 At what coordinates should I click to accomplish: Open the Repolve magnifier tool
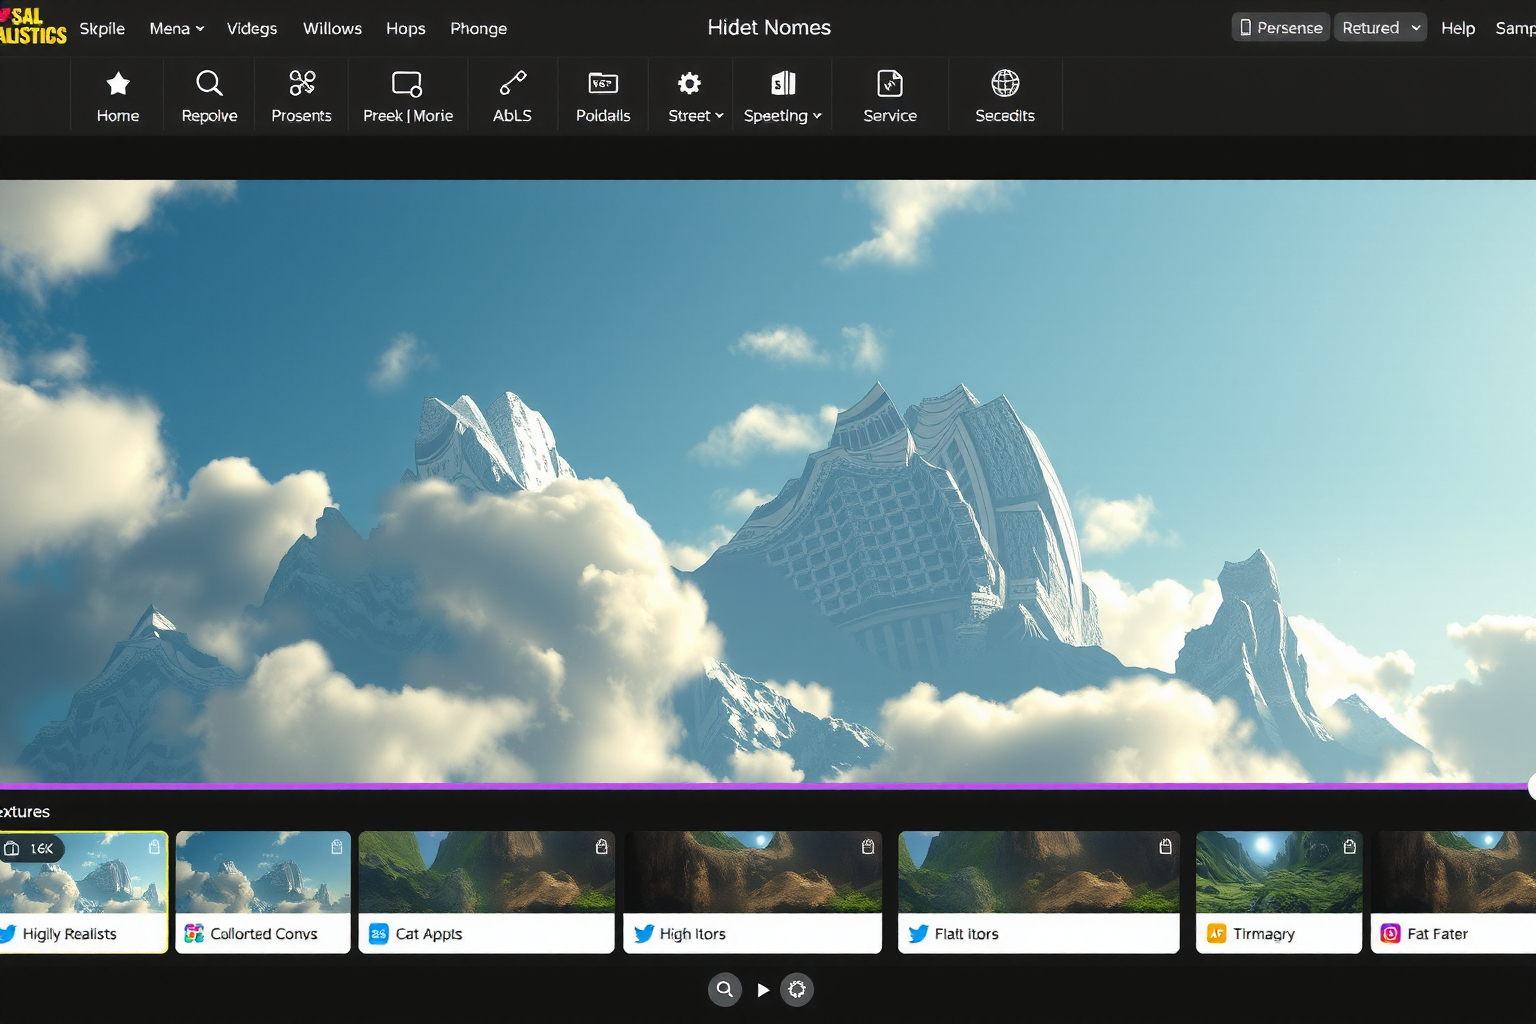(x=209, y=83)
